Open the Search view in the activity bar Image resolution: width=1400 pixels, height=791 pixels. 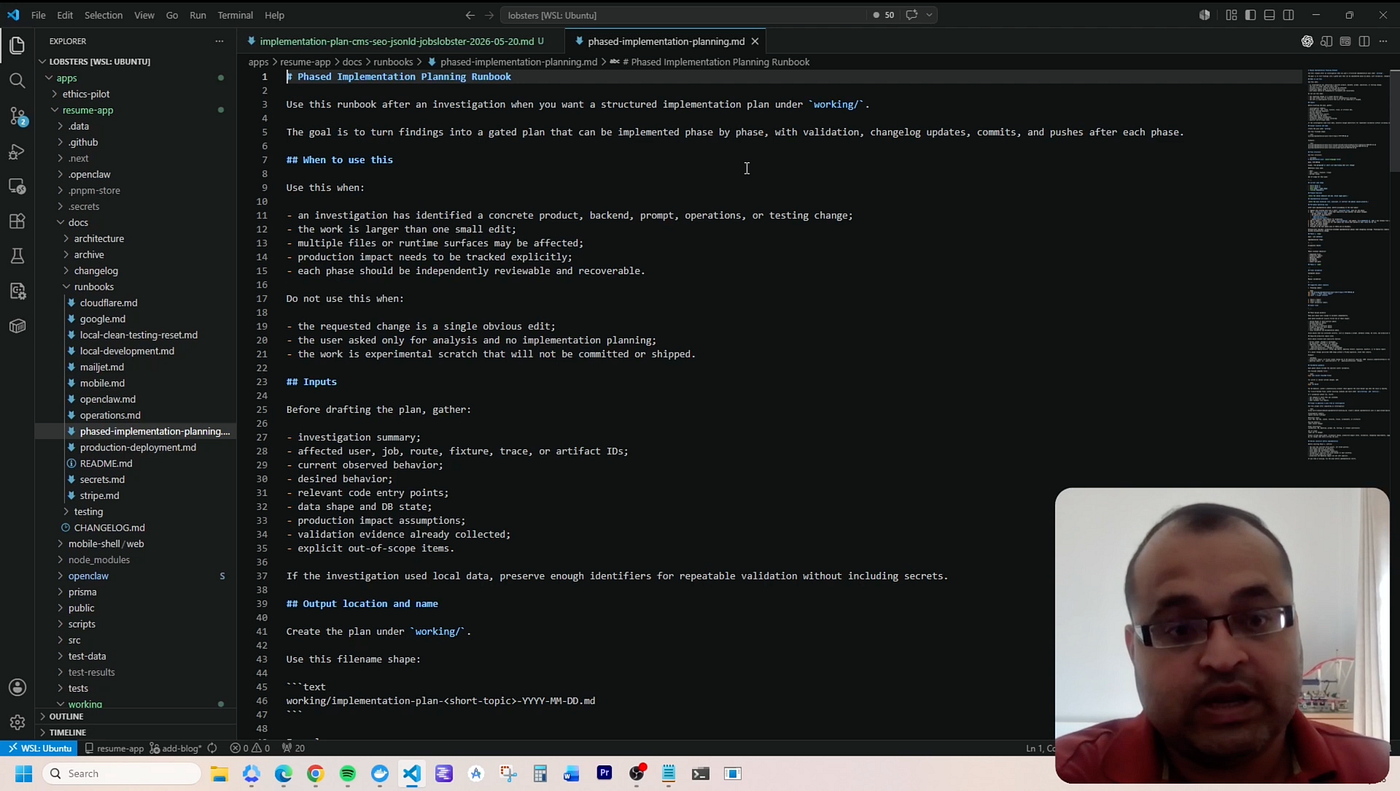point(17,81)
